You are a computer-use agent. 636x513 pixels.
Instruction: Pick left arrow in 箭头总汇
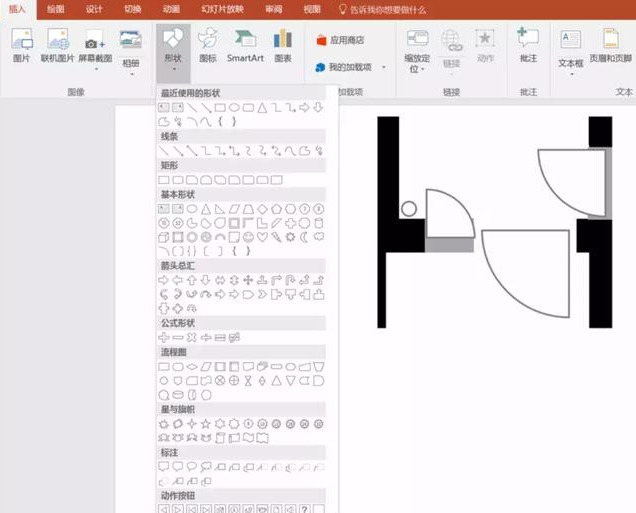(x=178, y=280)
